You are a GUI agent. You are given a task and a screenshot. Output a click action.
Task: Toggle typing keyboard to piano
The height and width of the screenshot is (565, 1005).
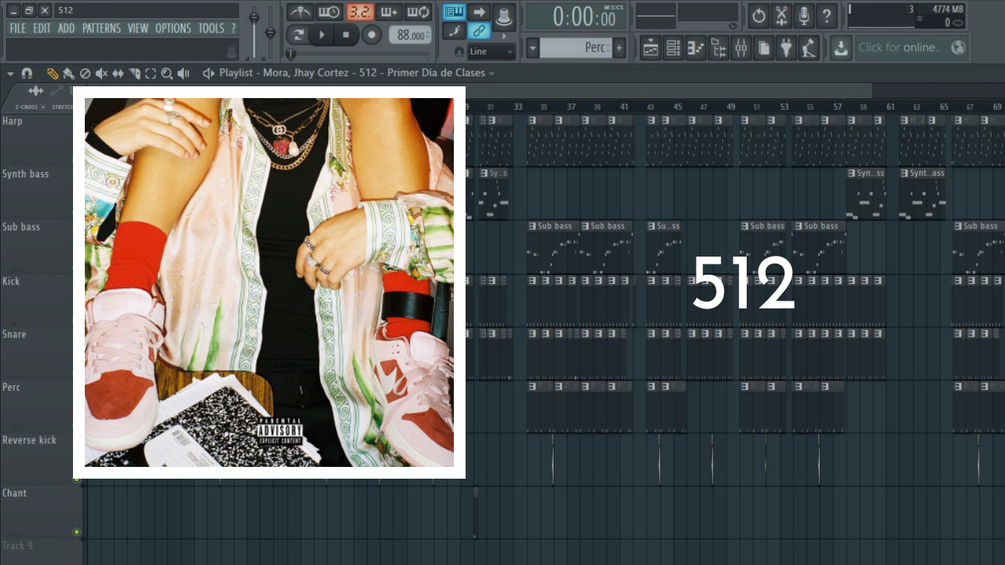(x=454, y=12)
